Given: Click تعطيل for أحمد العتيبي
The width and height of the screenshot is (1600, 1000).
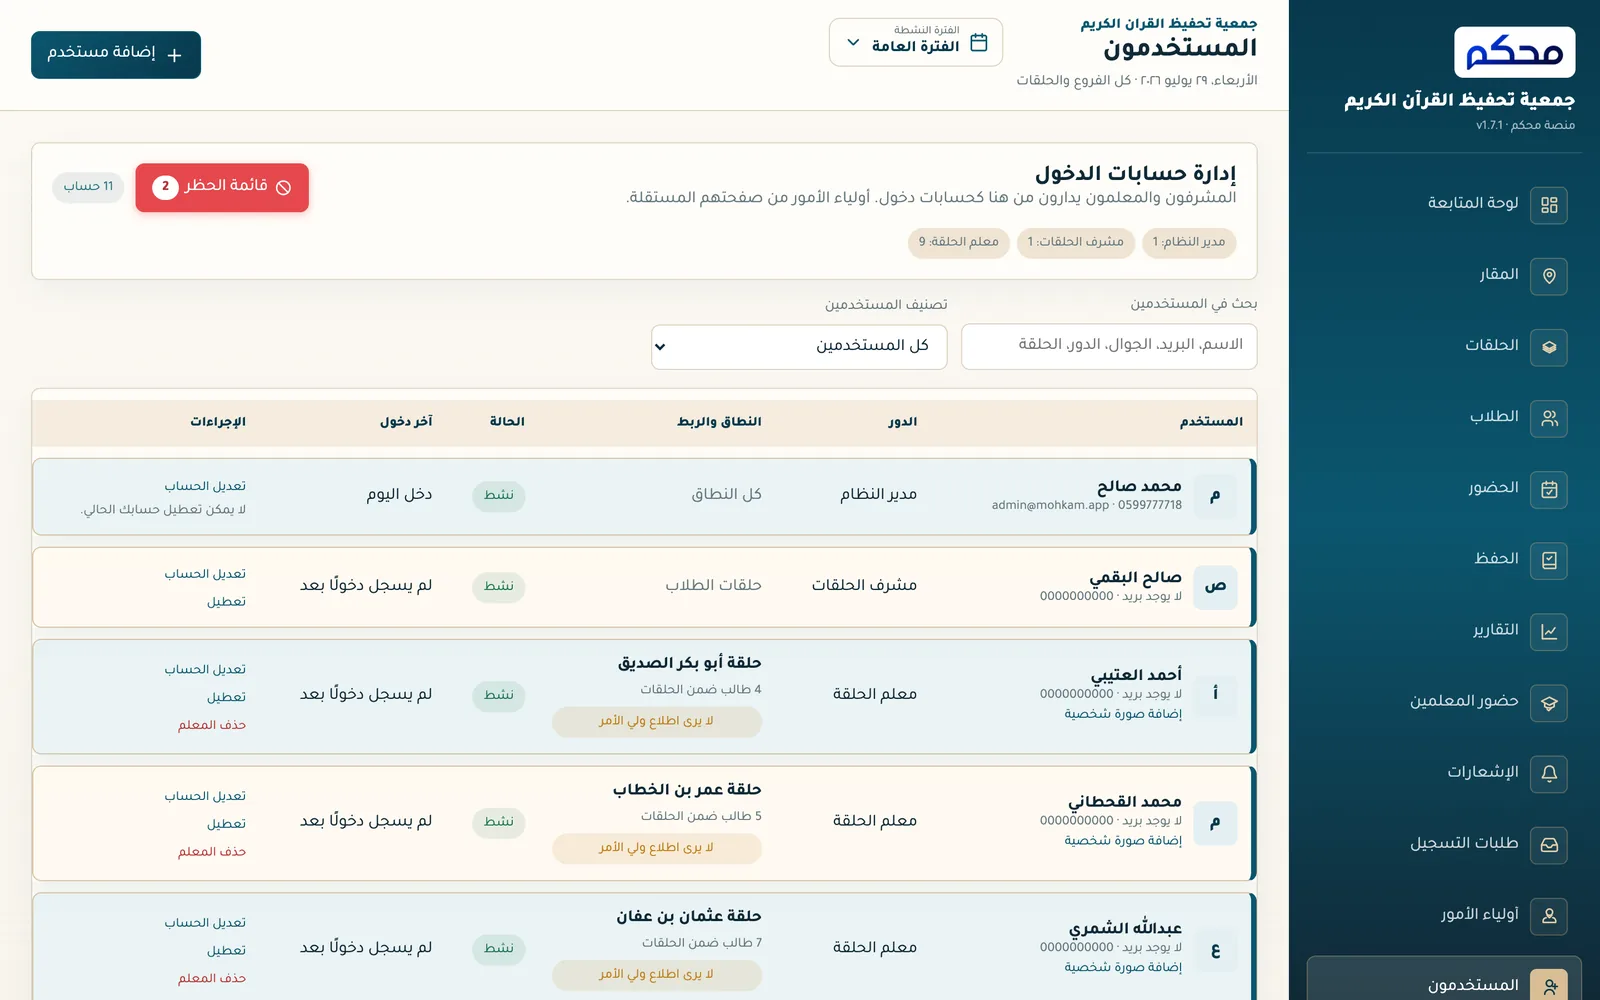Looking at the screenshot, I should tap(226, 697).
